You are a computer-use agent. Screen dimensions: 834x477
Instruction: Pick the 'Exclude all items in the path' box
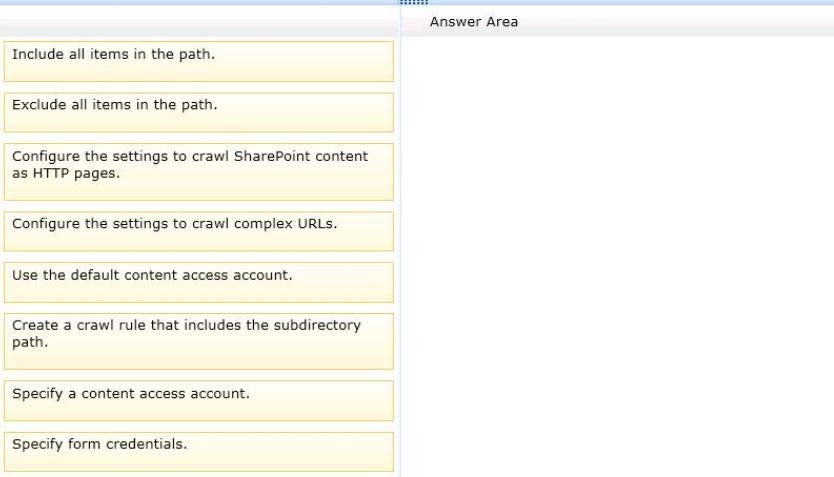click(198, 112)
